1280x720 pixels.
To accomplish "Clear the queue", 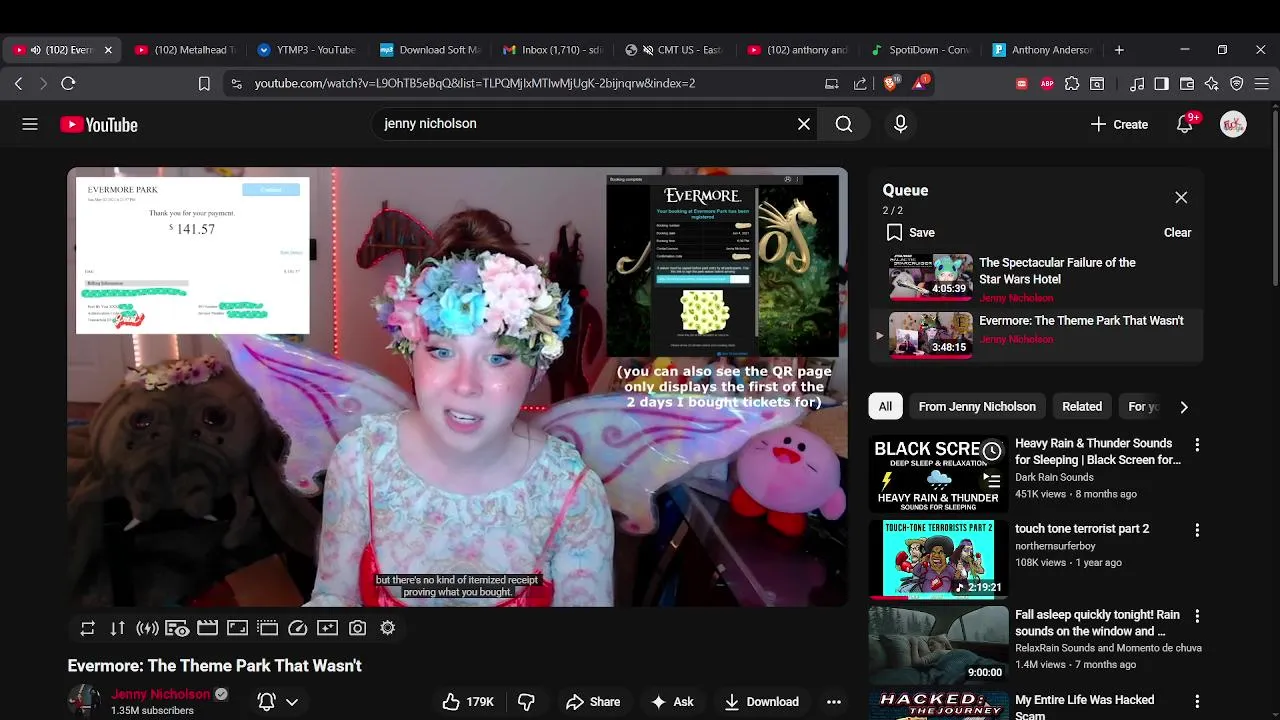I will (1177, 233).
